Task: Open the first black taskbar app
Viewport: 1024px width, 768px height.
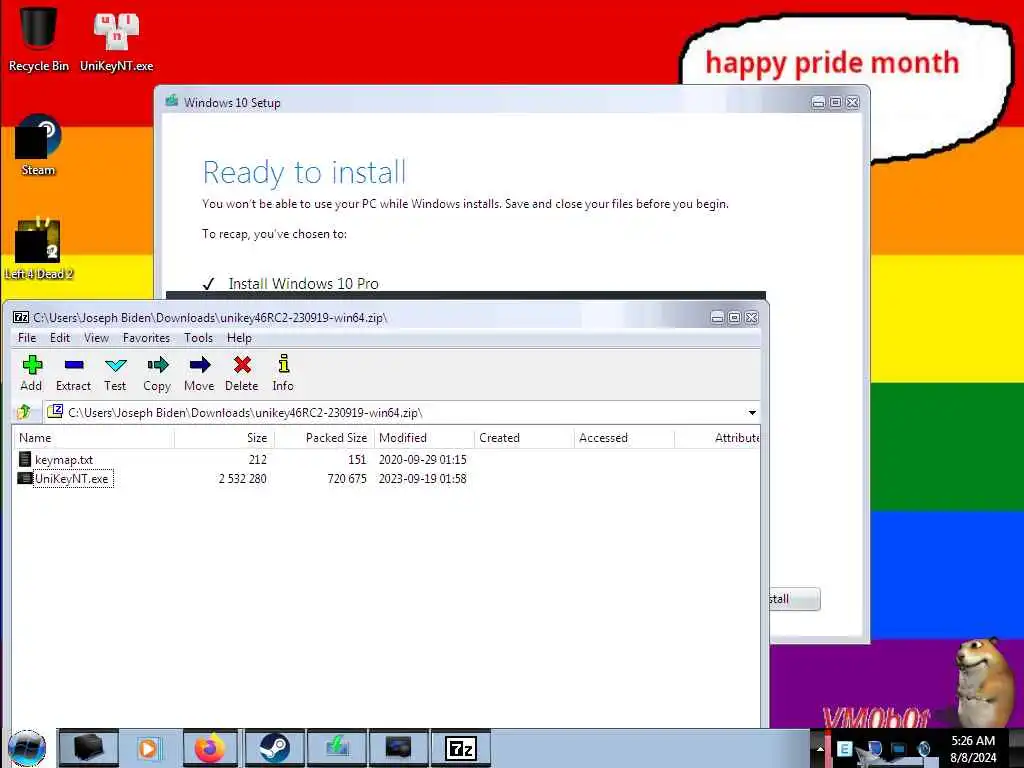Action: click(x=88, y=748)
